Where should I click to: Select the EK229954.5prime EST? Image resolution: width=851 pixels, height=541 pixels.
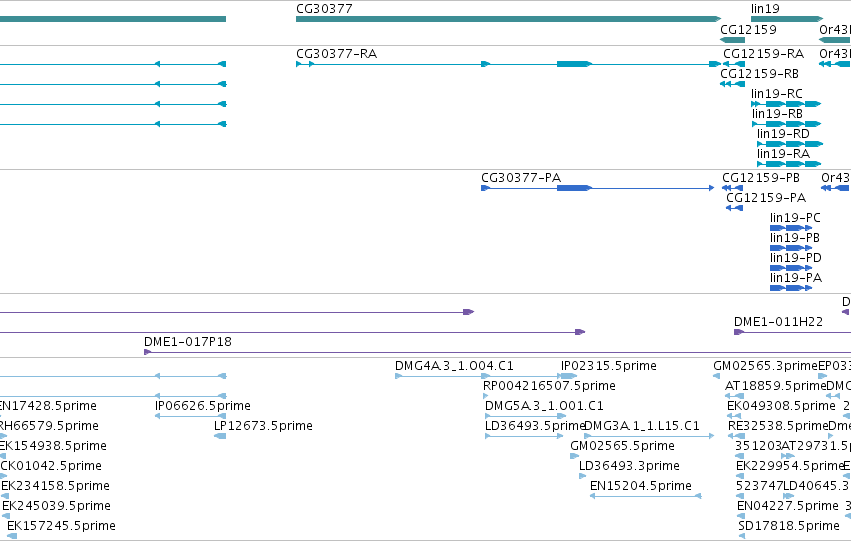(x=740, y=476)
